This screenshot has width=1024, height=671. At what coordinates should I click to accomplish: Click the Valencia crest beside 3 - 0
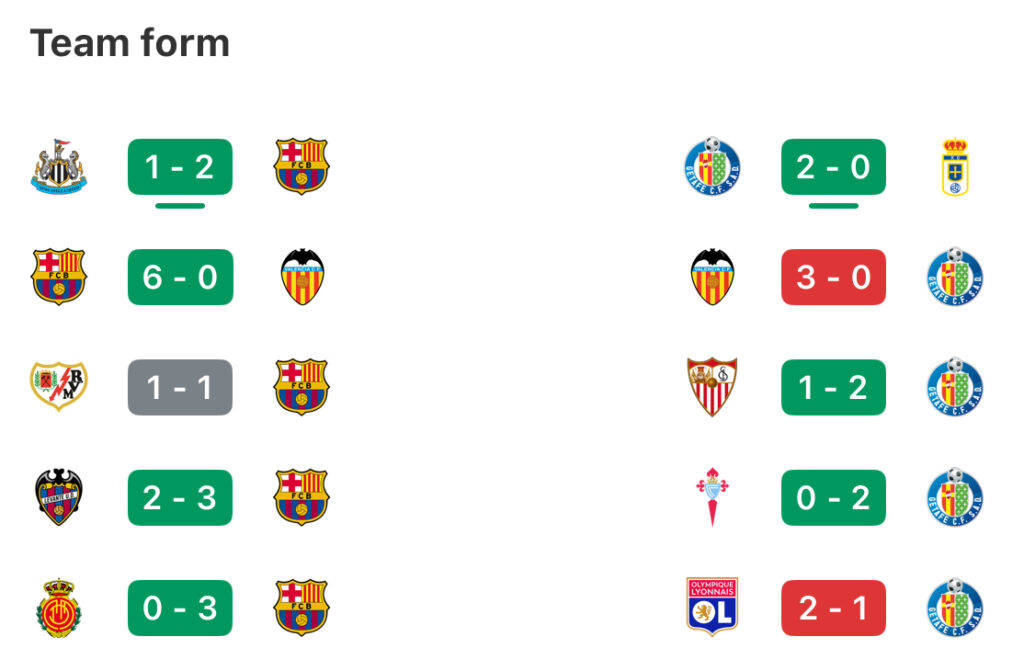[712, 277]
